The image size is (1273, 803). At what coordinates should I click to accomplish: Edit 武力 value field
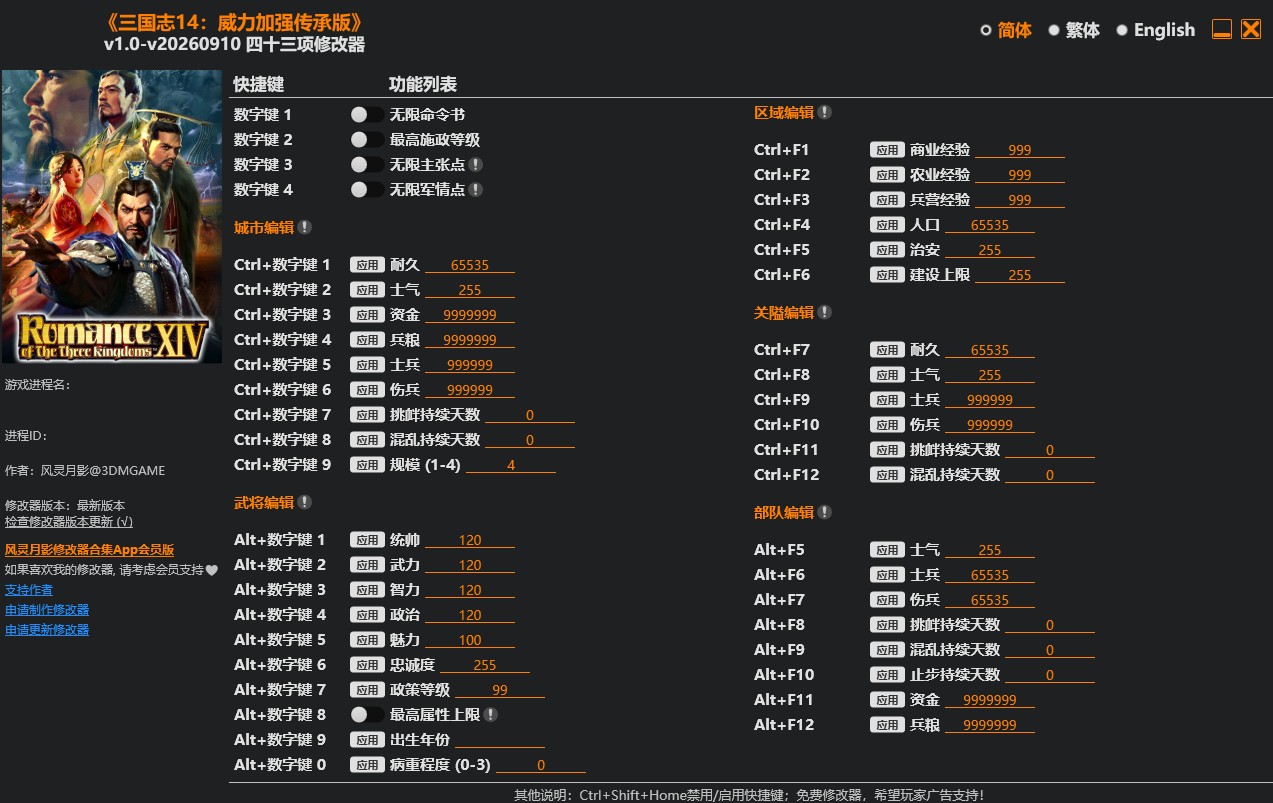[x=470, y=565]
